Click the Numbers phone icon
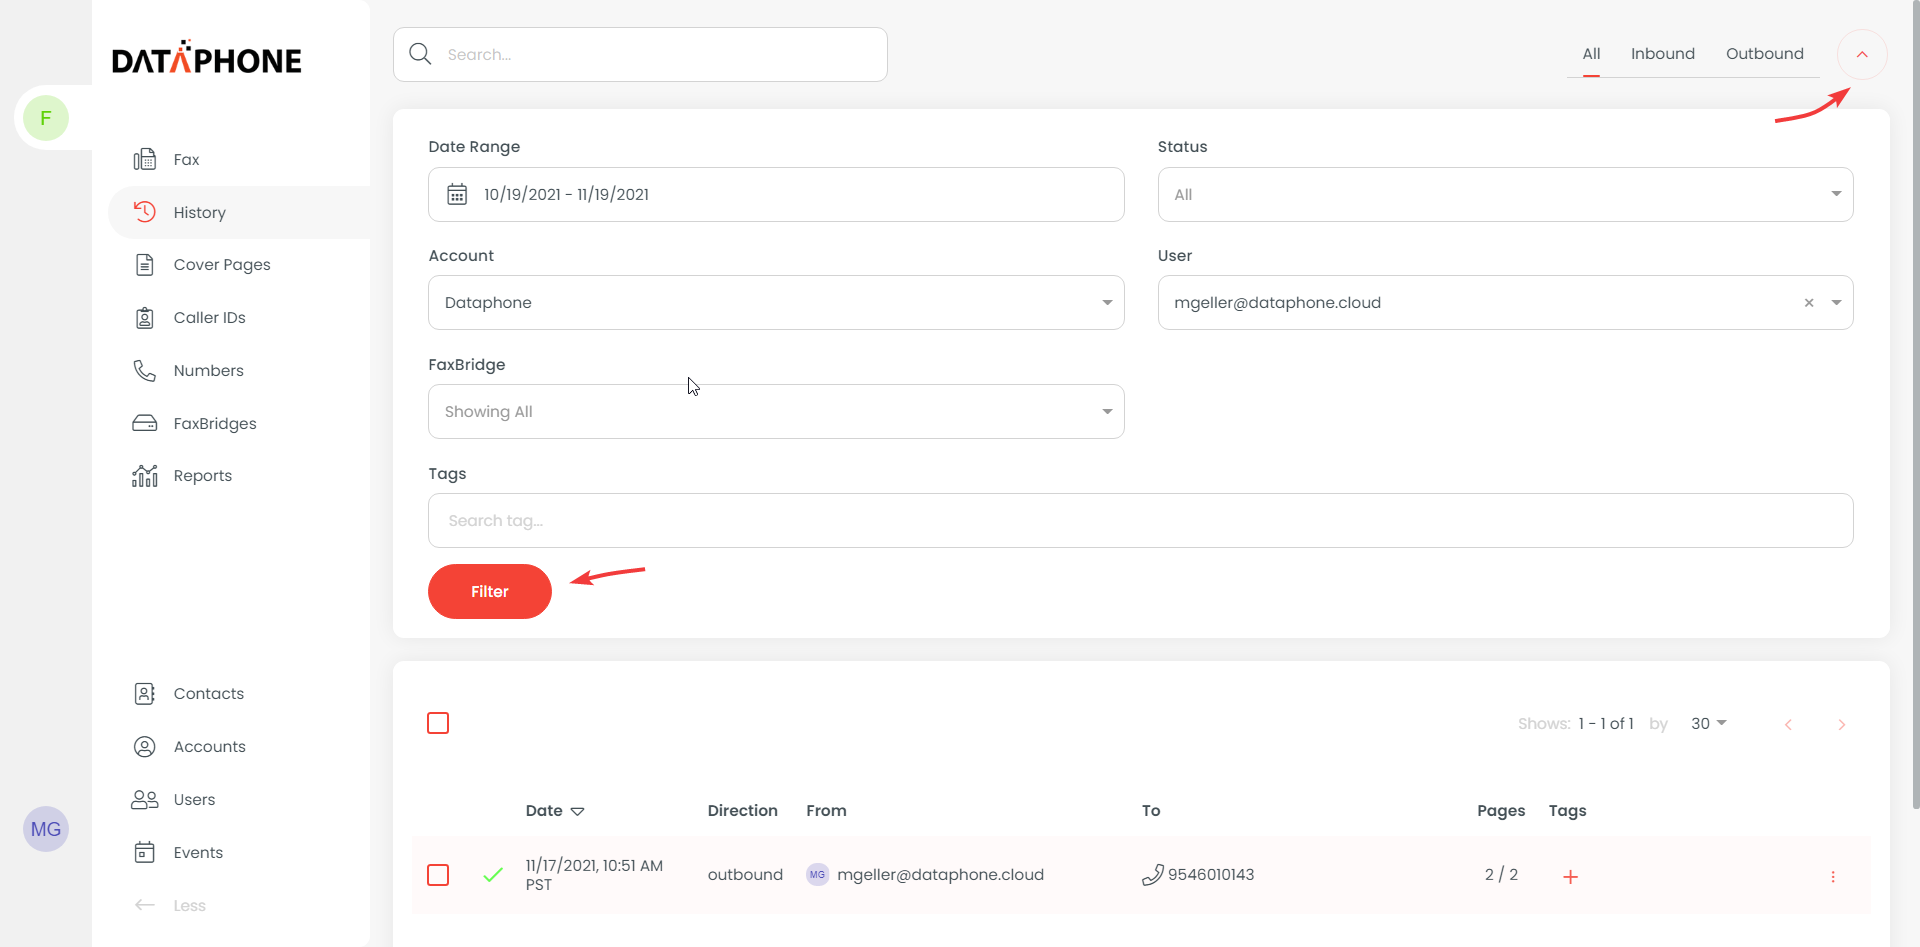Image resolution: width=1920 pixels, height=947 pixels. 145,371
